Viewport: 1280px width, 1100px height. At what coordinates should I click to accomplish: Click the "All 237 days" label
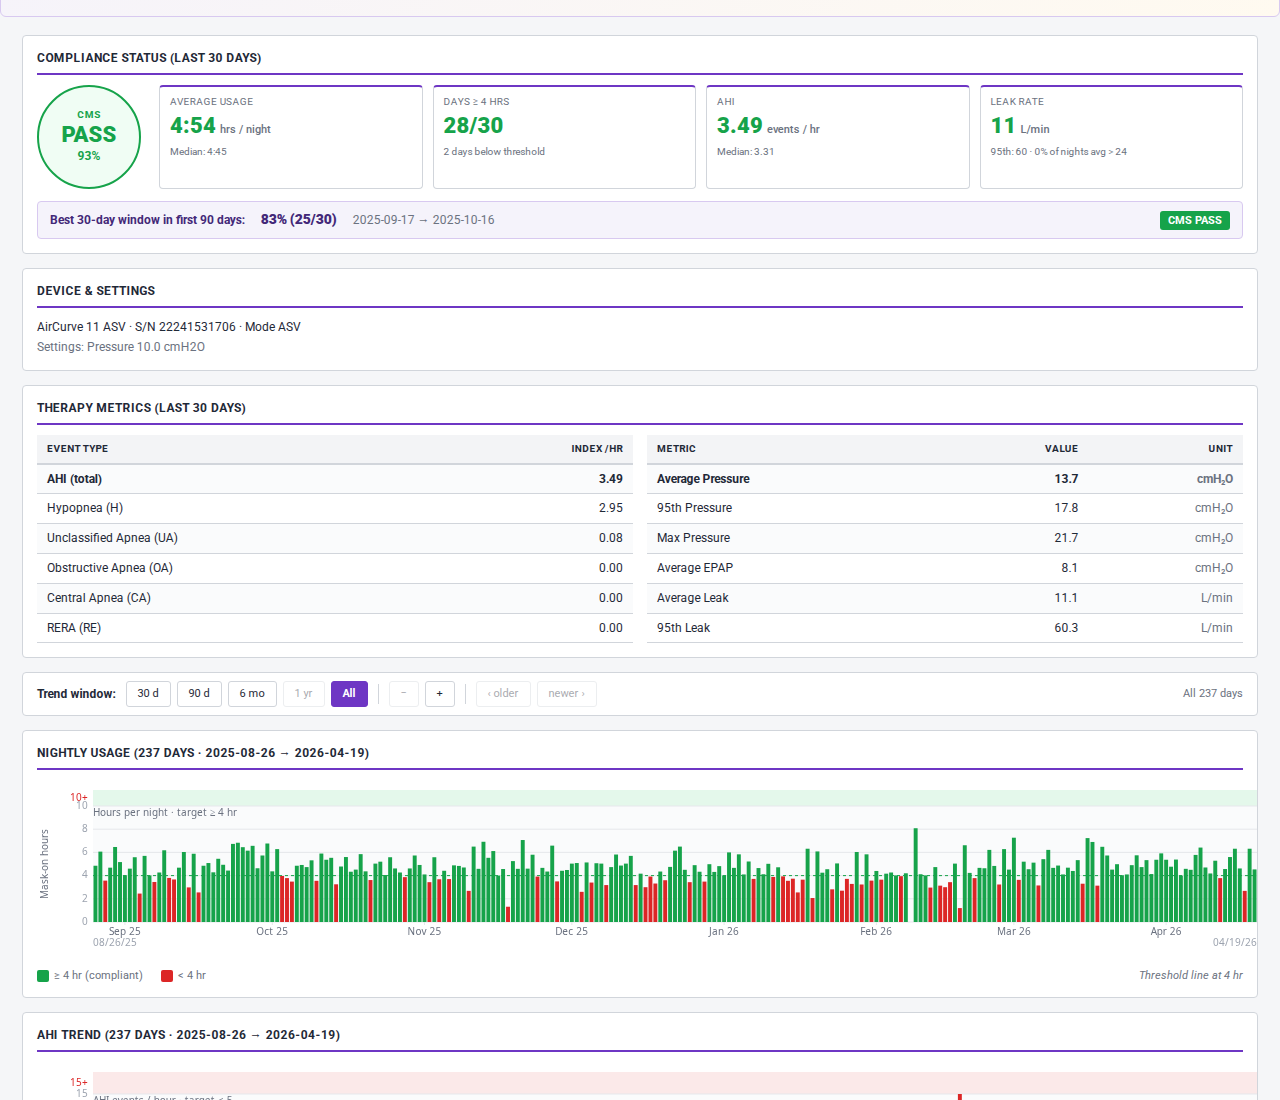pos(1212,693)
